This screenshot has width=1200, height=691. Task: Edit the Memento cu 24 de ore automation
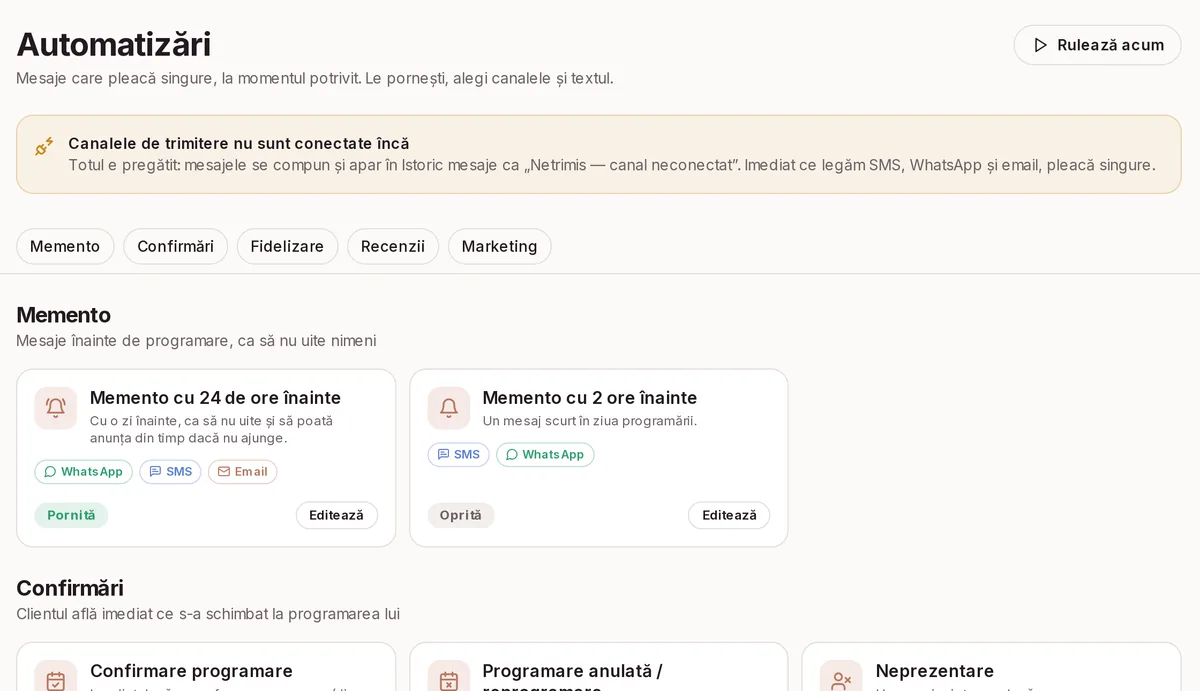point(337,515)
